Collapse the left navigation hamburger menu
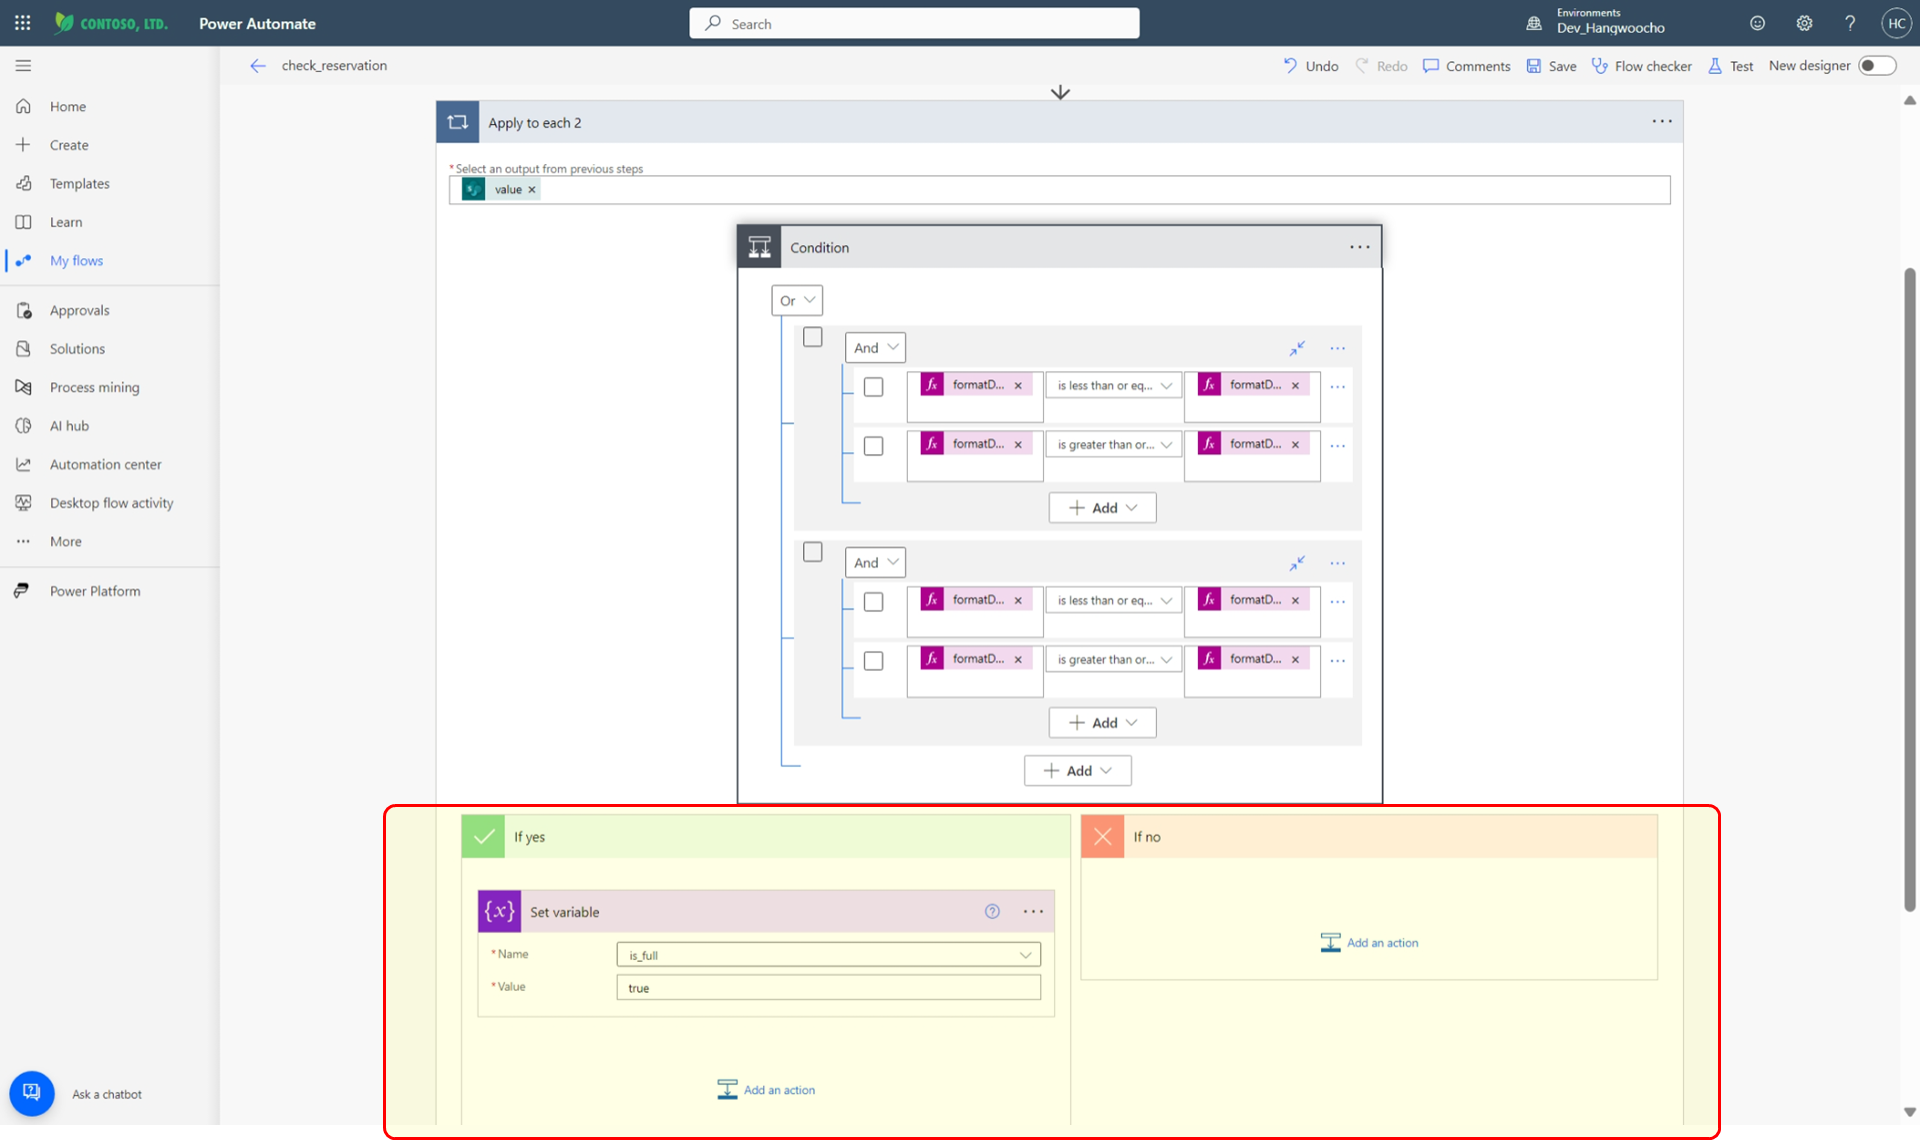The image size is (1920, 1140). pyautogui.click(x=23, y=66)
